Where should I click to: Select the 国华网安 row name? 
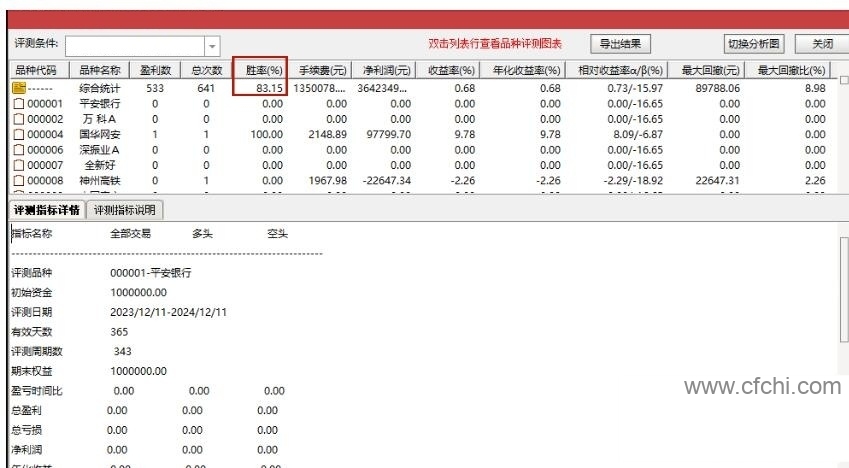point(100,134)
